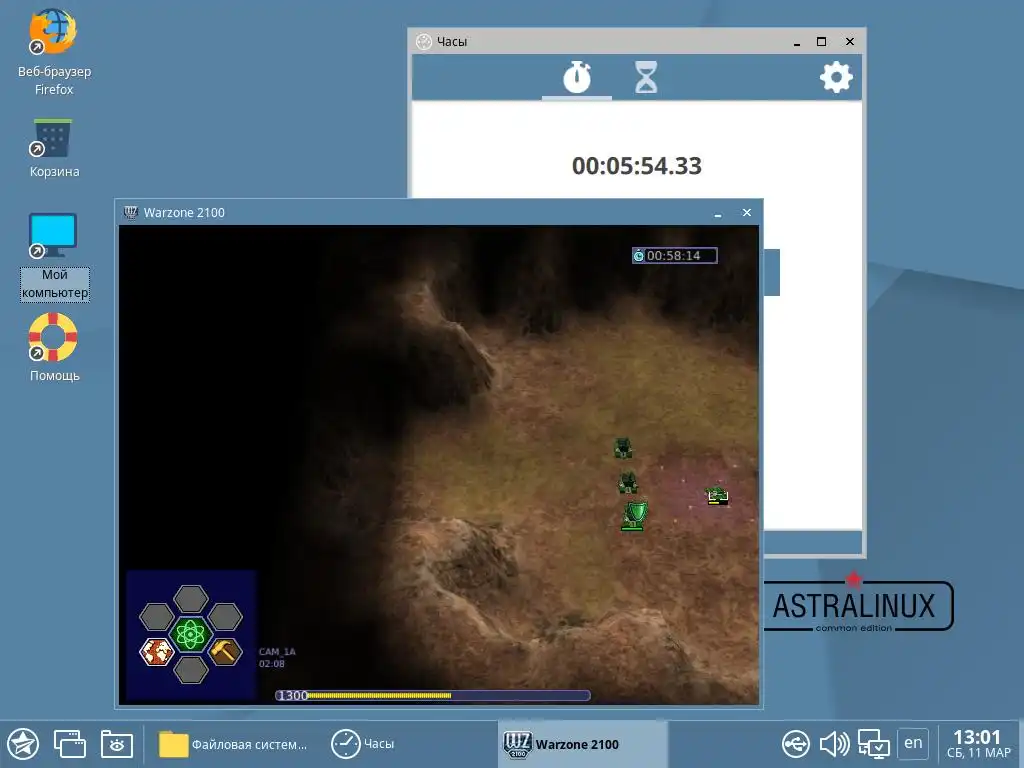
Task: Click the stopwatch reading 00:05:54.33
Action: pyautogui.click(x=637, y=166)
